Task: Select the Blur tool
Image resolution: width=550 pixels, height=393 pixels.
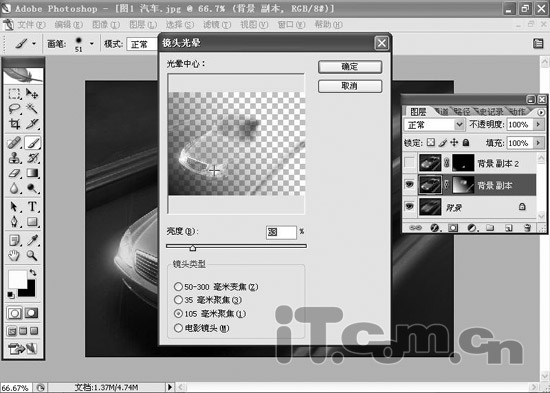Action: [14, 188]
